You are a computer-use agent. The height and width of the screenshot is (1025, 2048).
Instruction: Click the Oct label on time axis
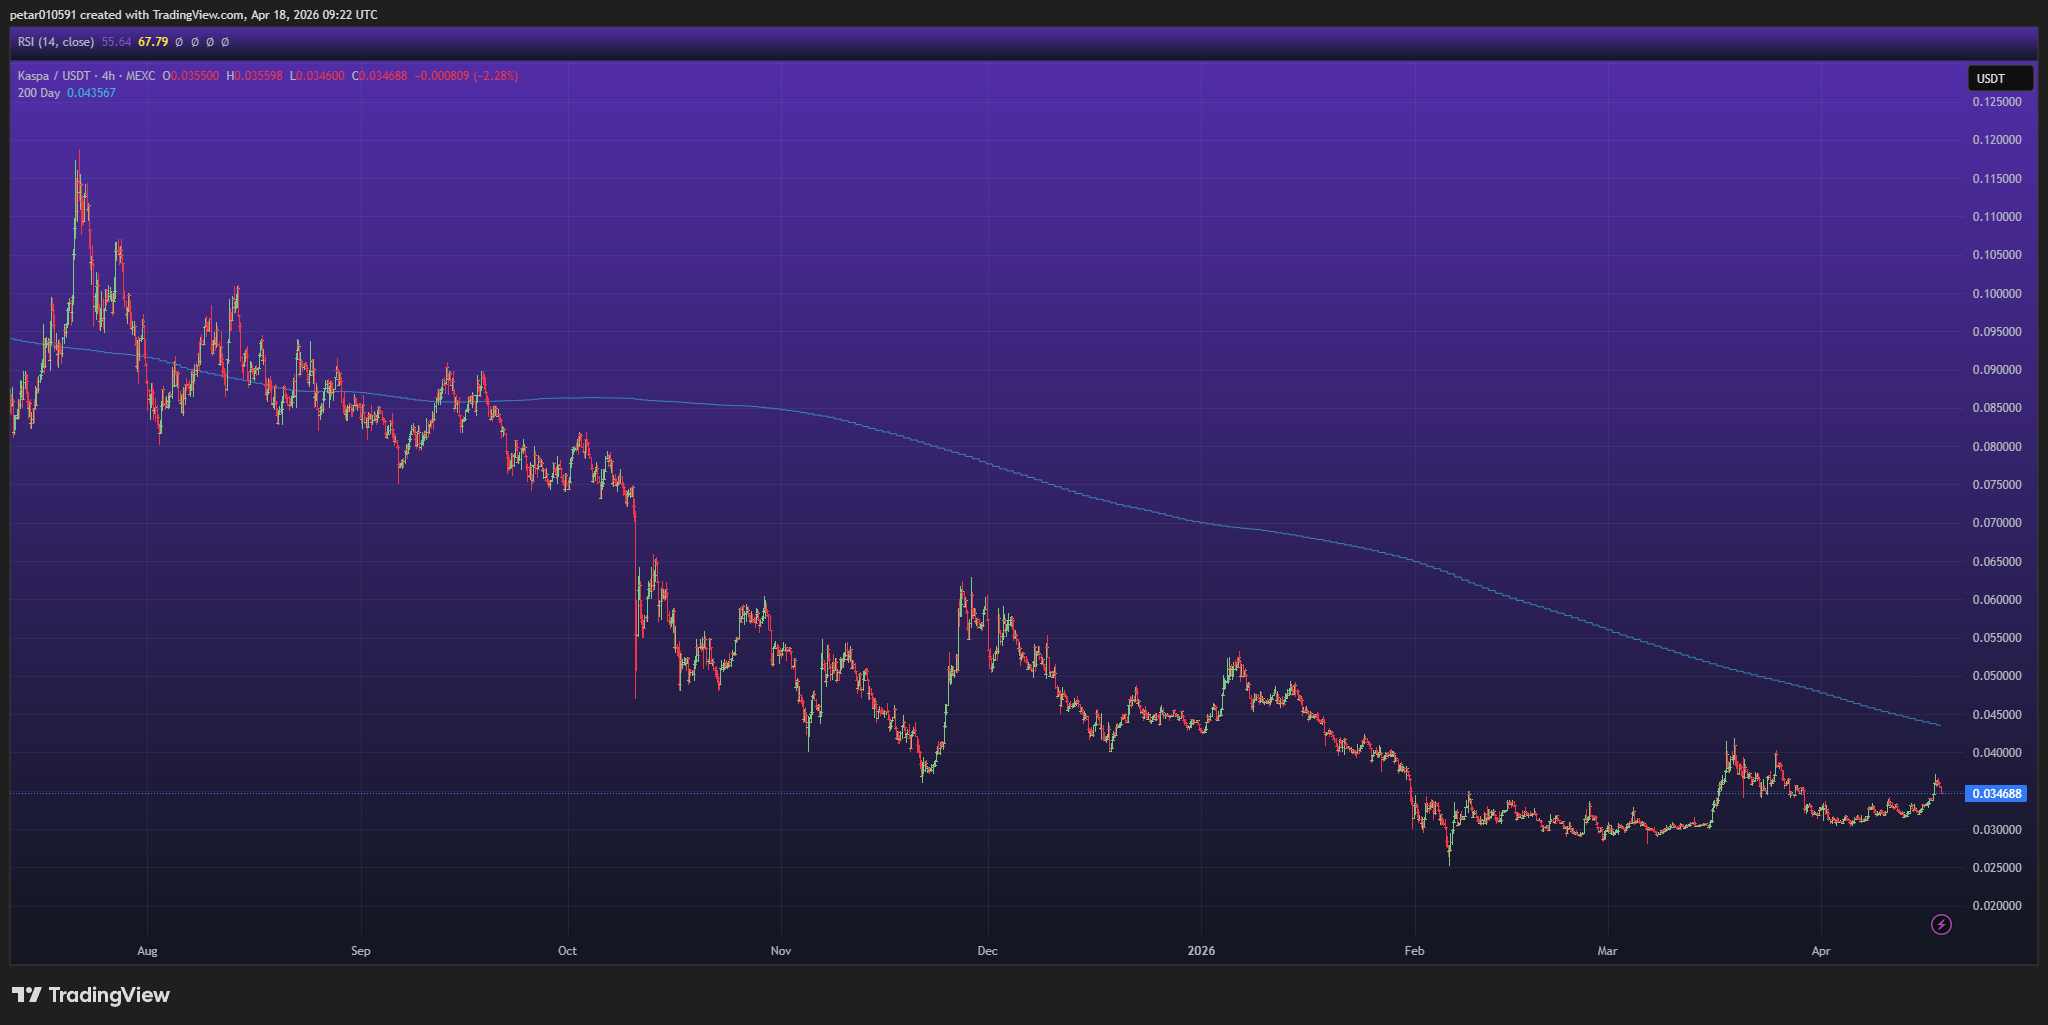567,951
